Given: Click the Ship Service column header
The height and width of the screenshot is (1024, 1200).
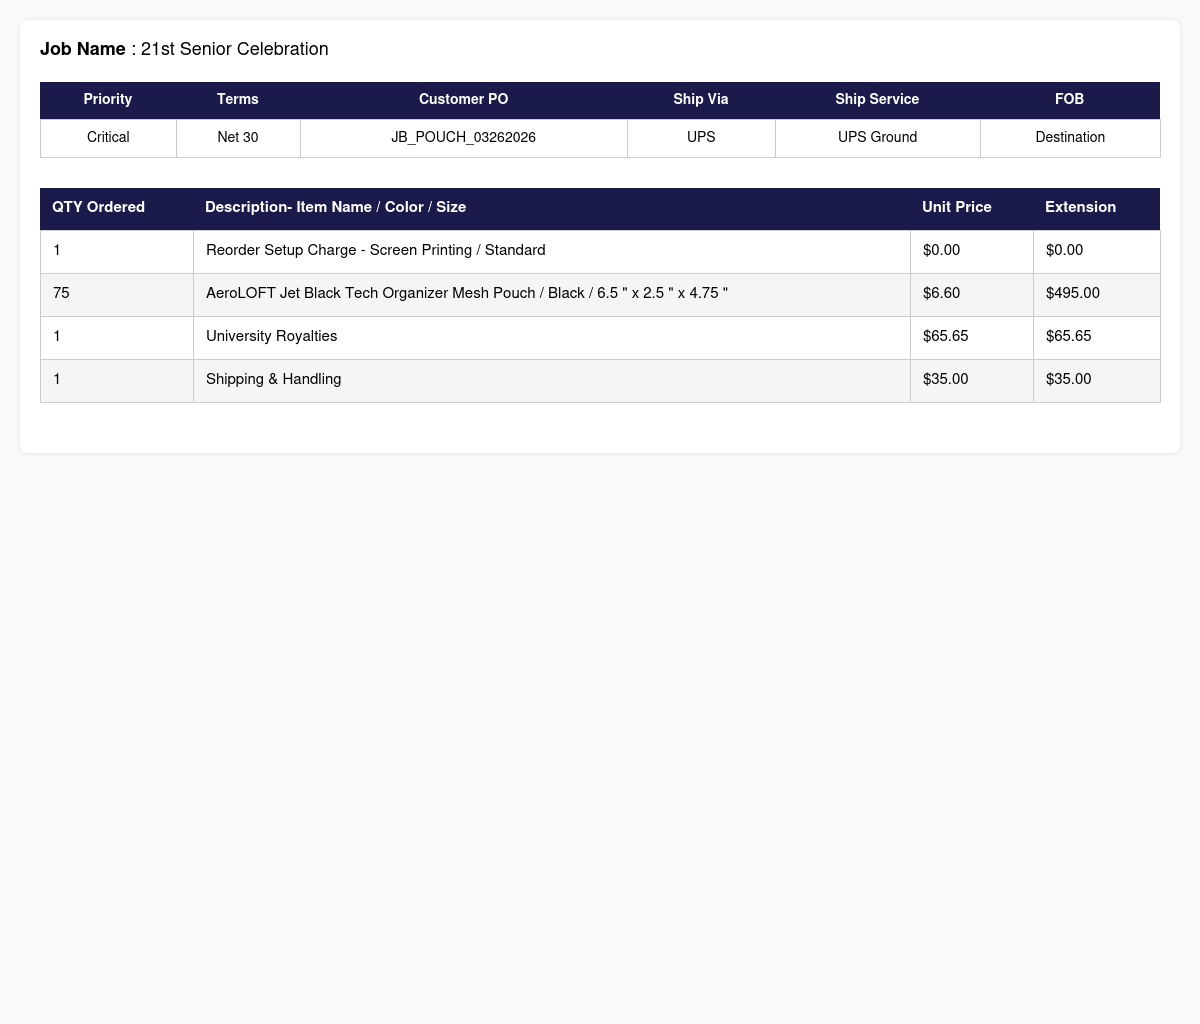Looking at the screenshot, I should pyautogui.click(x=877, y=100).
